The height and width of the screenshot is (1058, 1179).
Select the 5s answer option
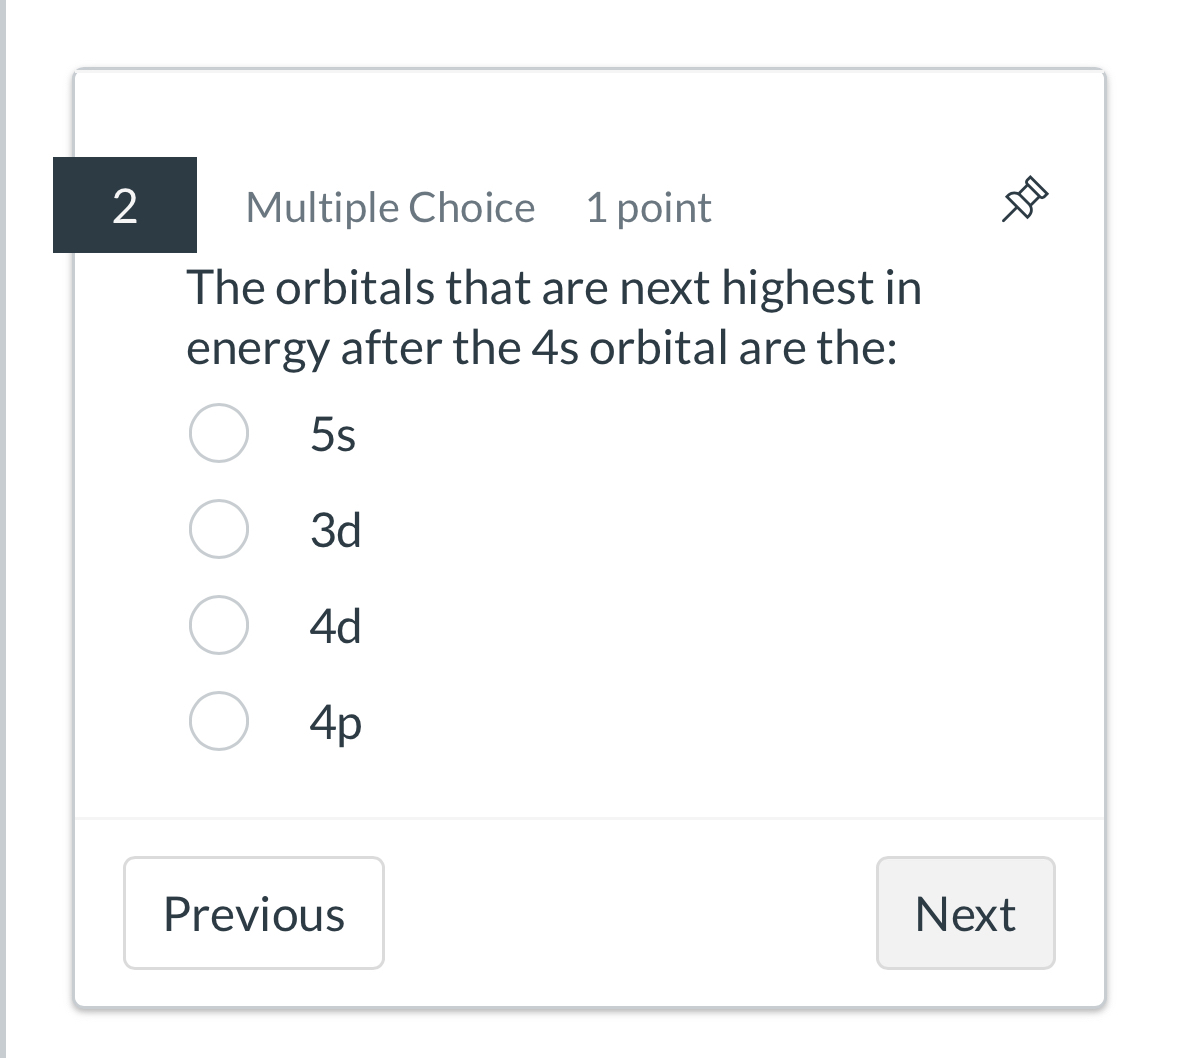(219, 433)
